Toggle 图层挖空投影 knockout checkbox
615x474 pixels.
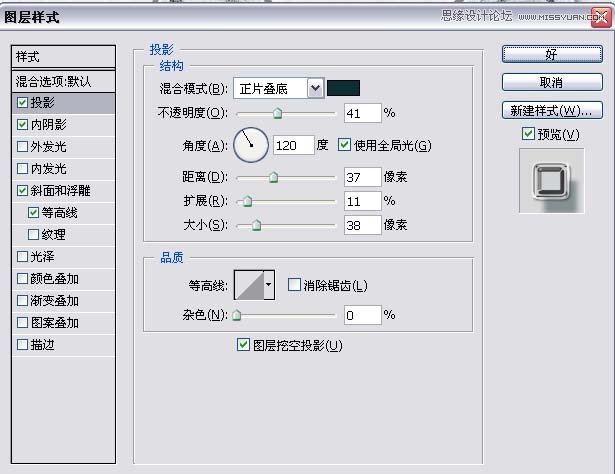point(243,345)
